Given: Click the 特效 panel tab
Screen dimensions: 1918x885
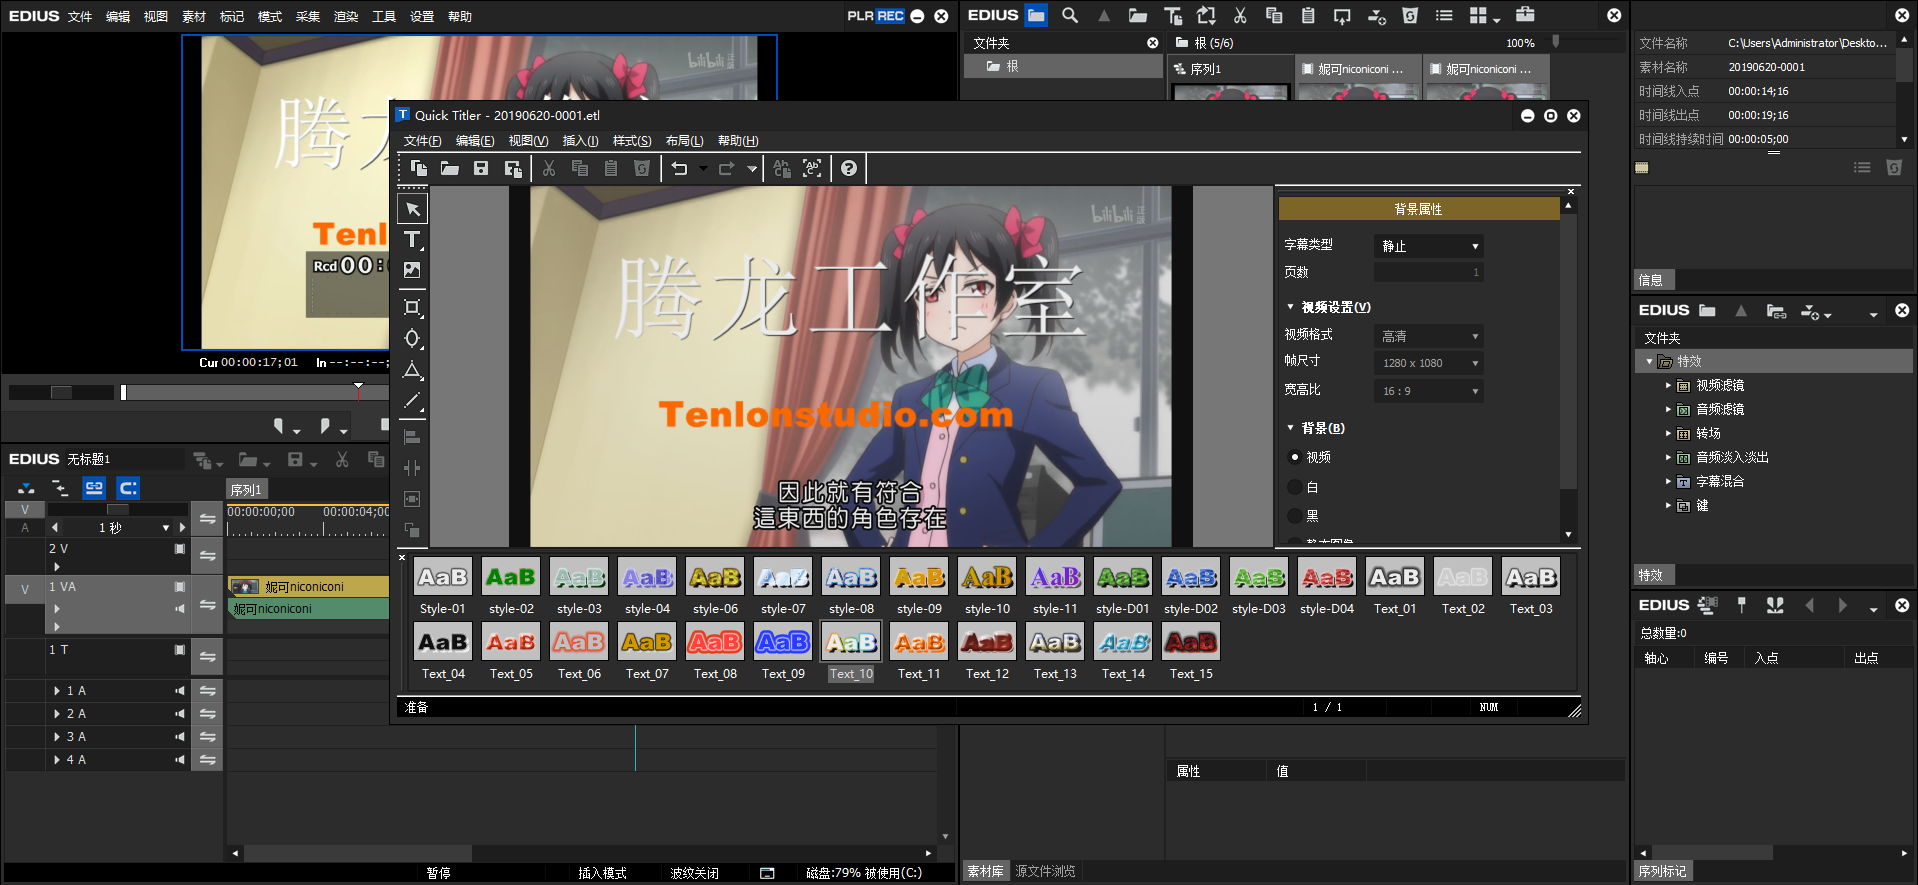Looking at the screenshot, I should point(1652,575).
